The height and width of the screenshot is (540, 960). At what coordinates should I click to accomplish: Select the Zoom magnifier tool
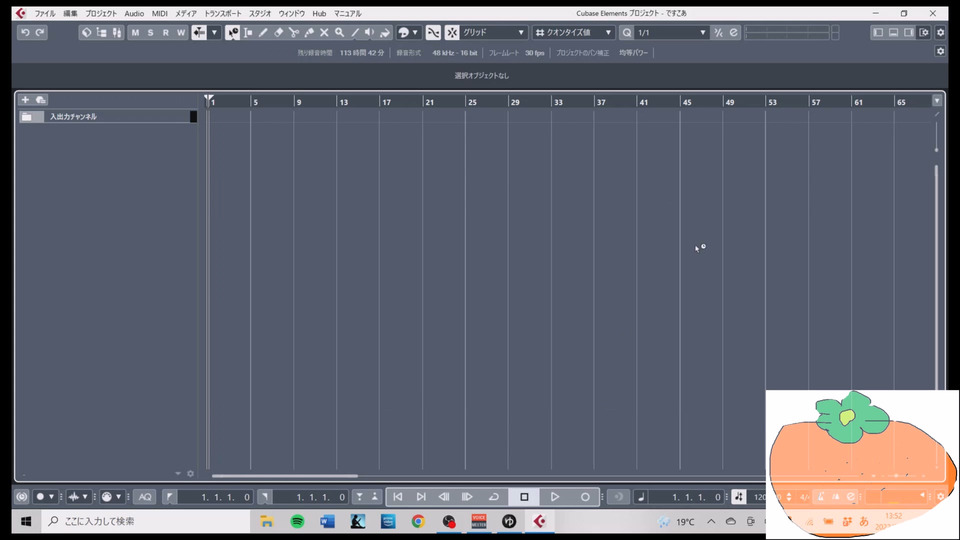coord(340,32)
